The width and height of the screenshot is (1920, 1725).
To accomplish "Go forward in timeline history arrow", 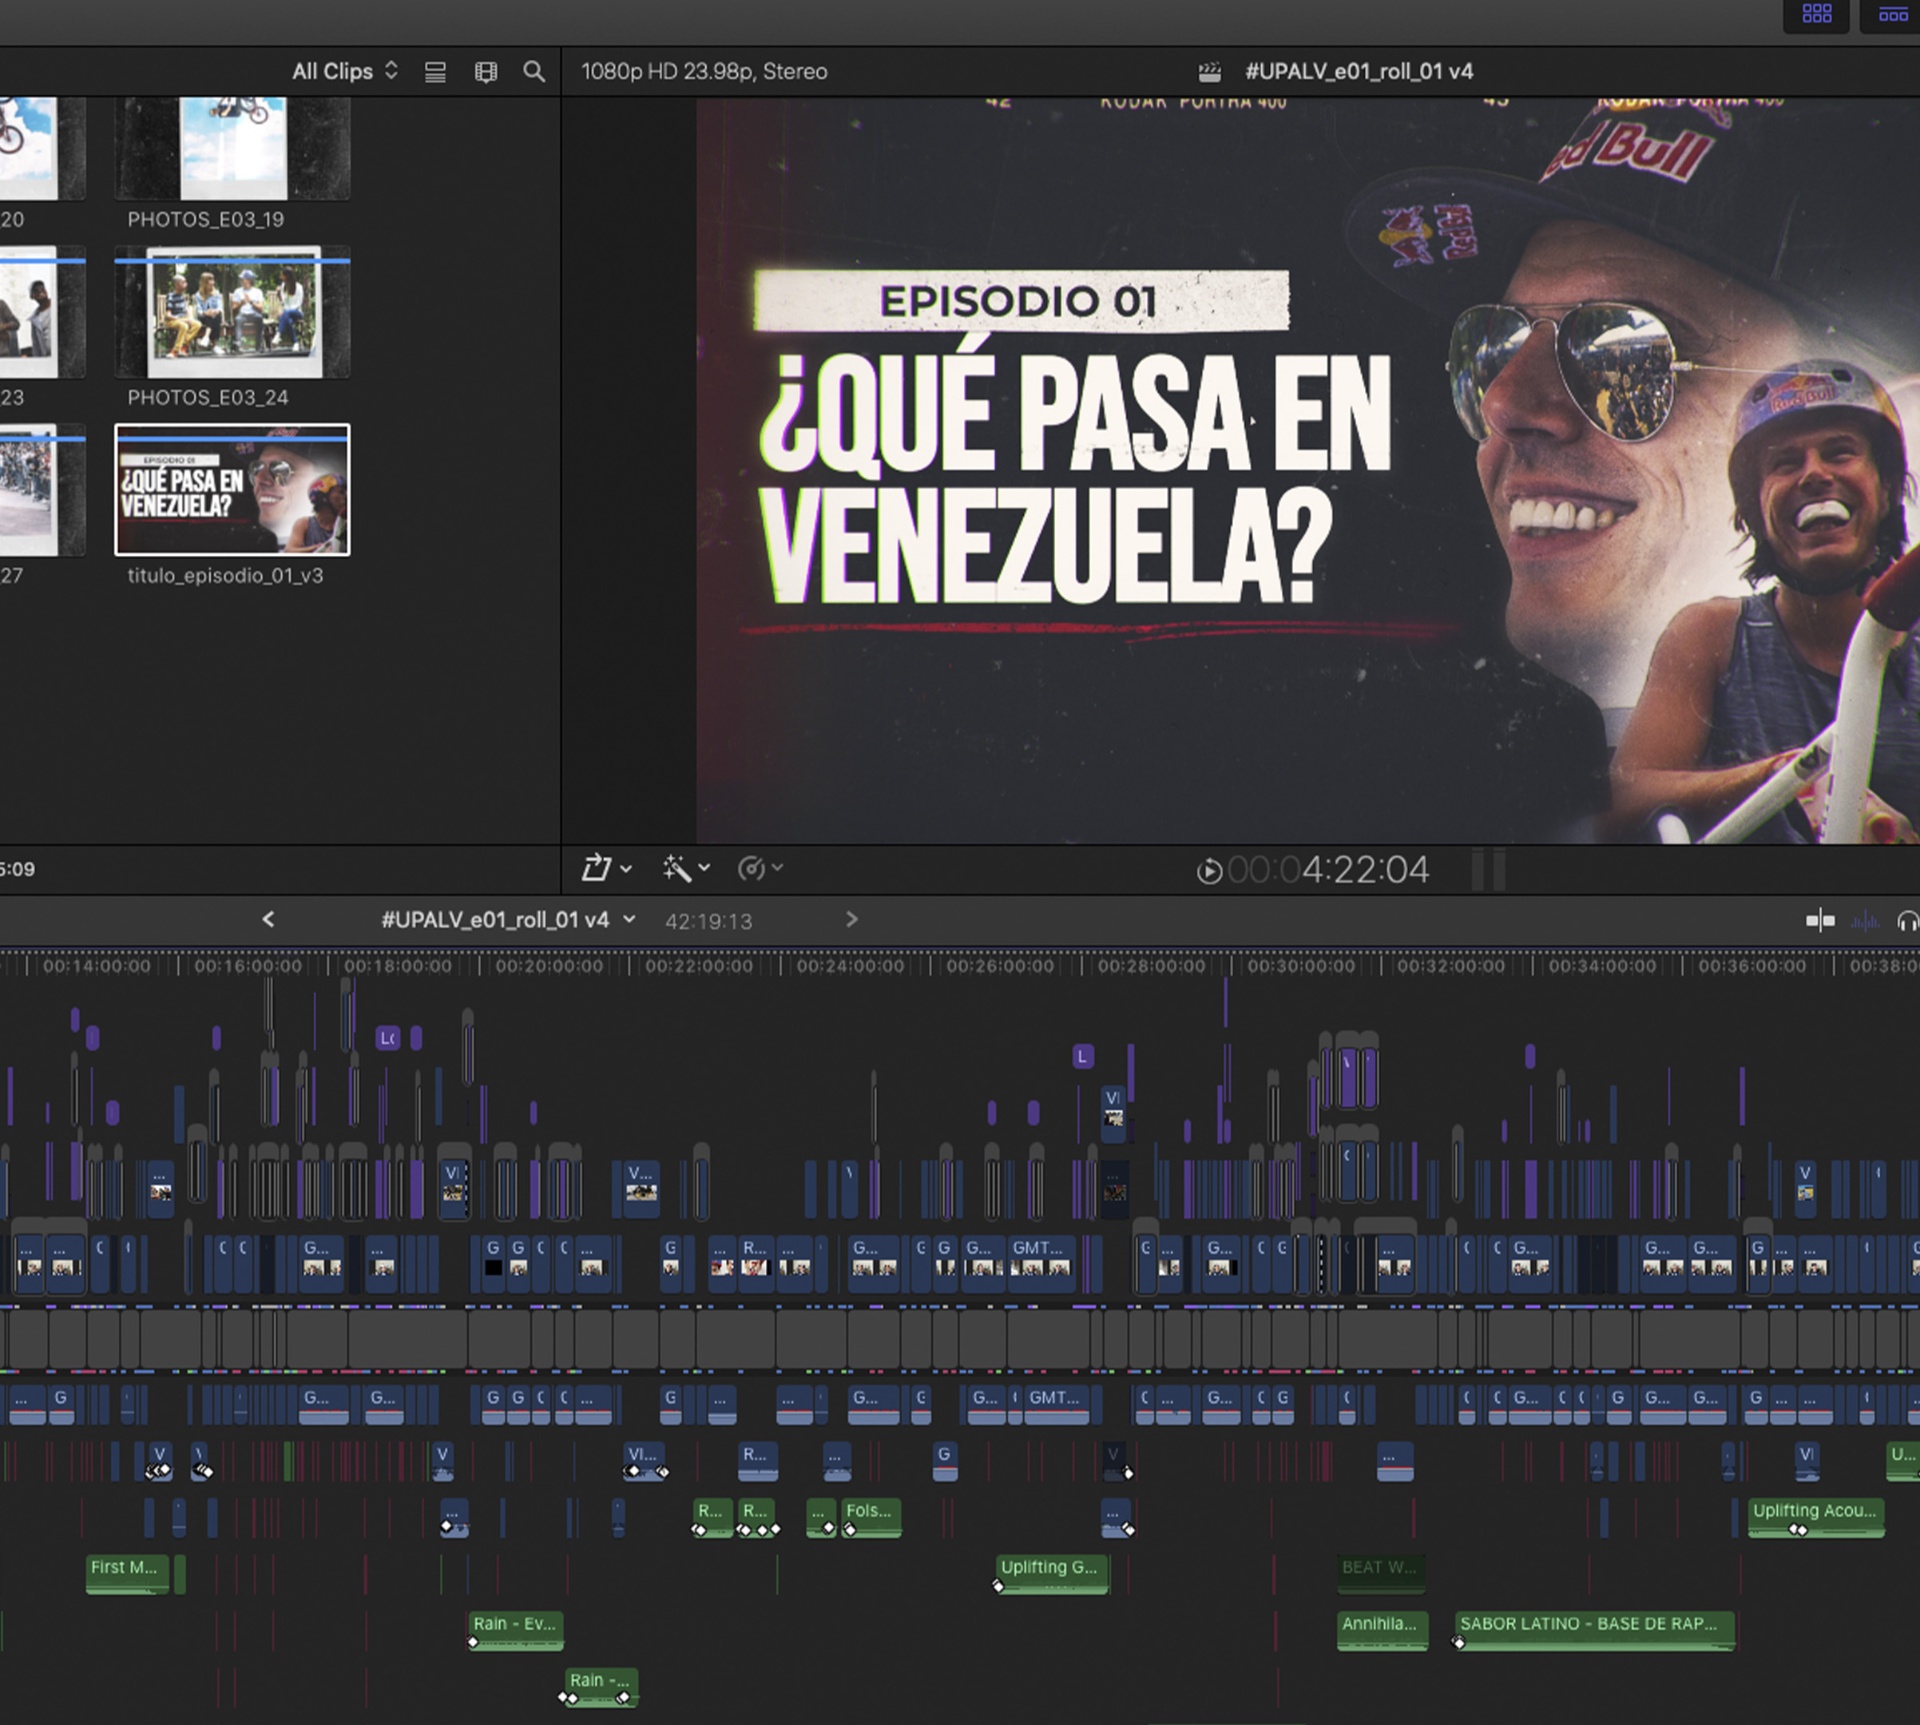I will tap(851, 919).
